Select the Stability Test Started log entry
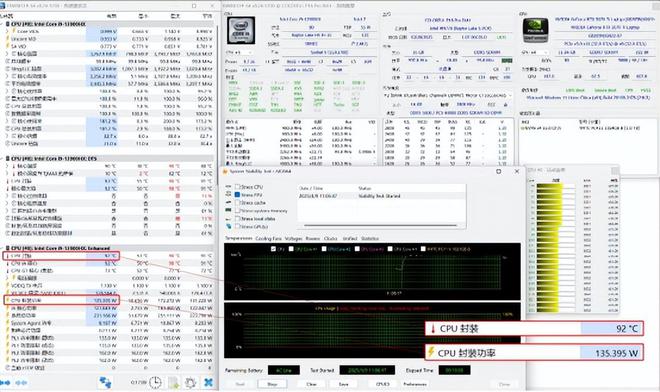This screenshot has height=392, width=660. pyautogui.click(x=381, y=196)
